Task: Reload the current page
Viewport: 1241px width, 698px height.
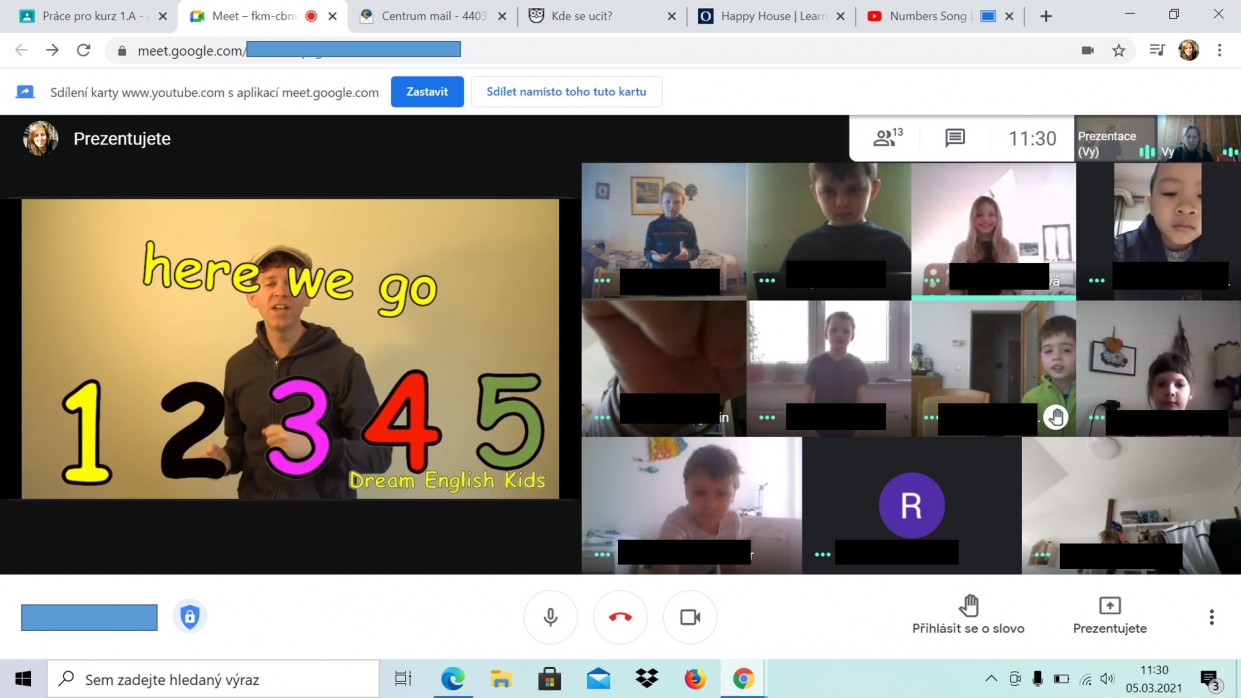Action: (83, 50)
